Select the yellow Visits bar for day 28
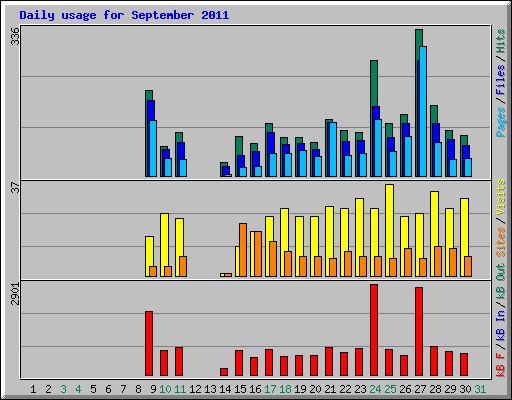512x400 pixels. point(434,218)
